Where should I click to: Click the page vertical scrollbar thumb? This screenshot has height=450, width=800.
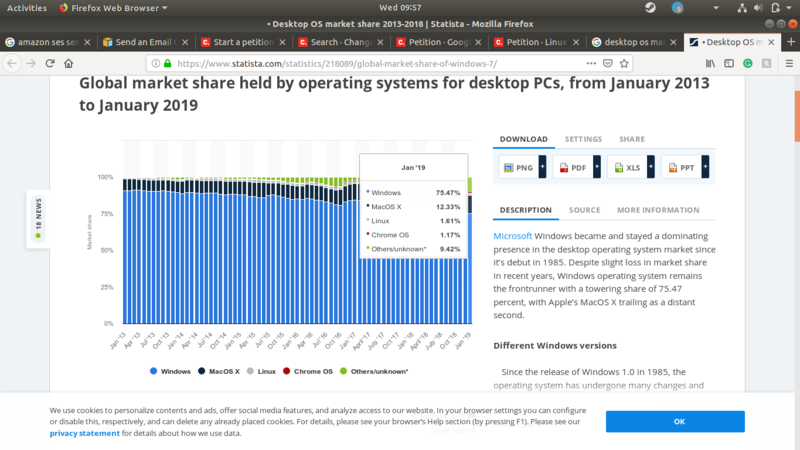[797, 116]
